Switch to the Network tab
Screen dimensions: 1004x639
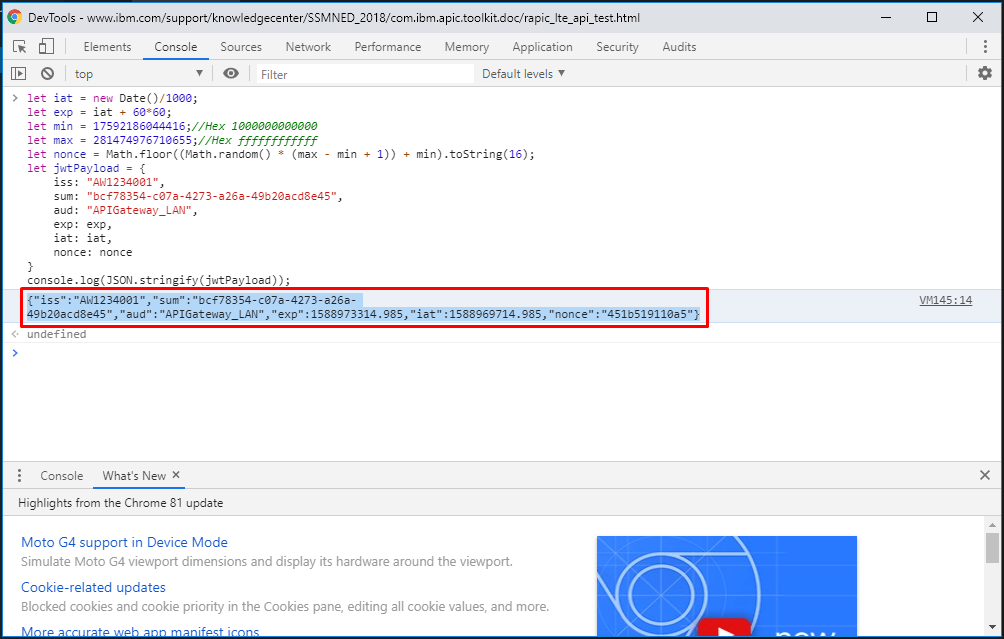pyautogui.click(x=308, y=46)
